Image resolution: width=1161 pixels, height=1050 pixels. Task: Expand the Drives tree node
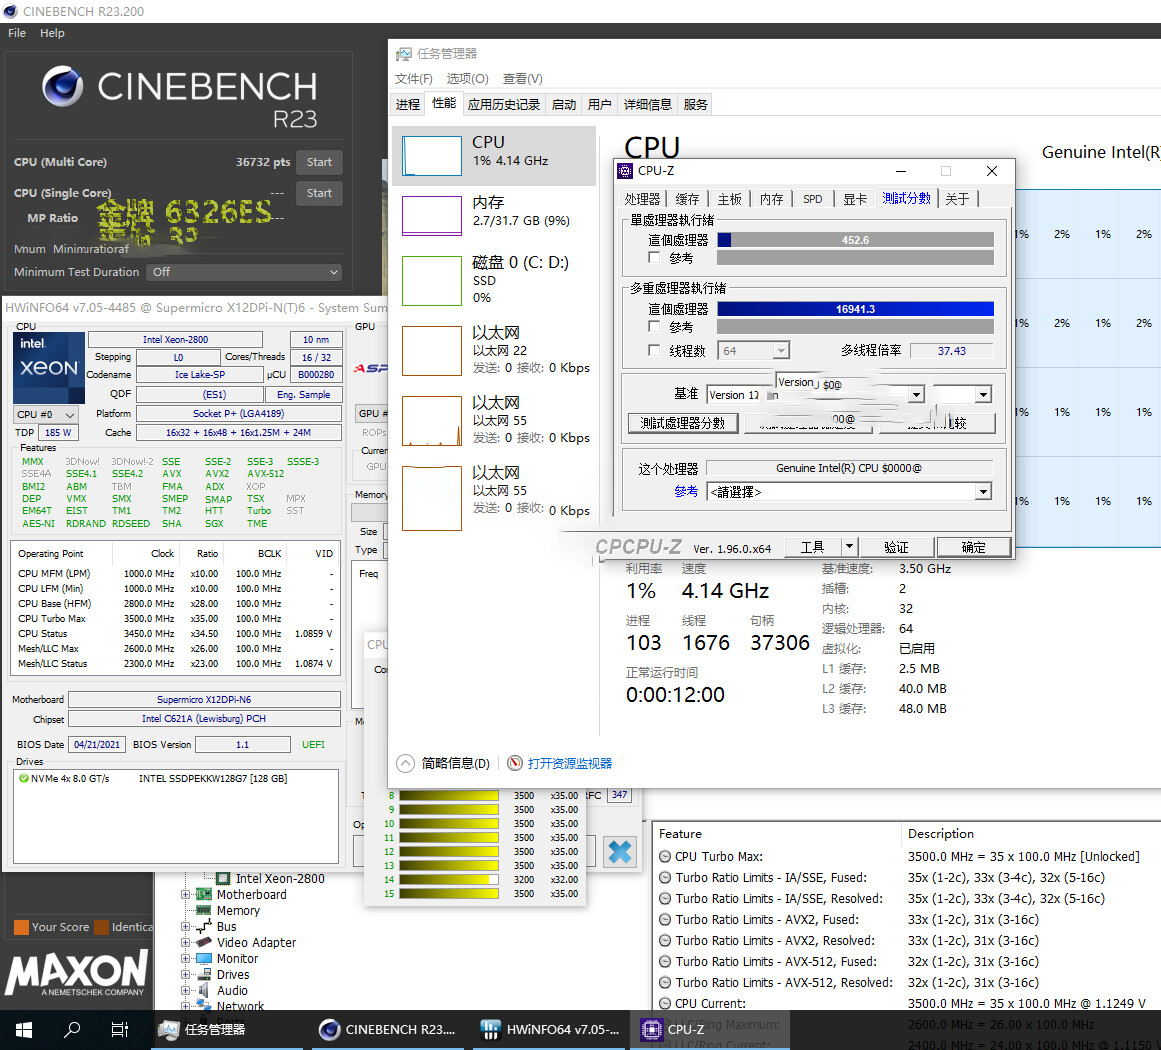(185, 974)
